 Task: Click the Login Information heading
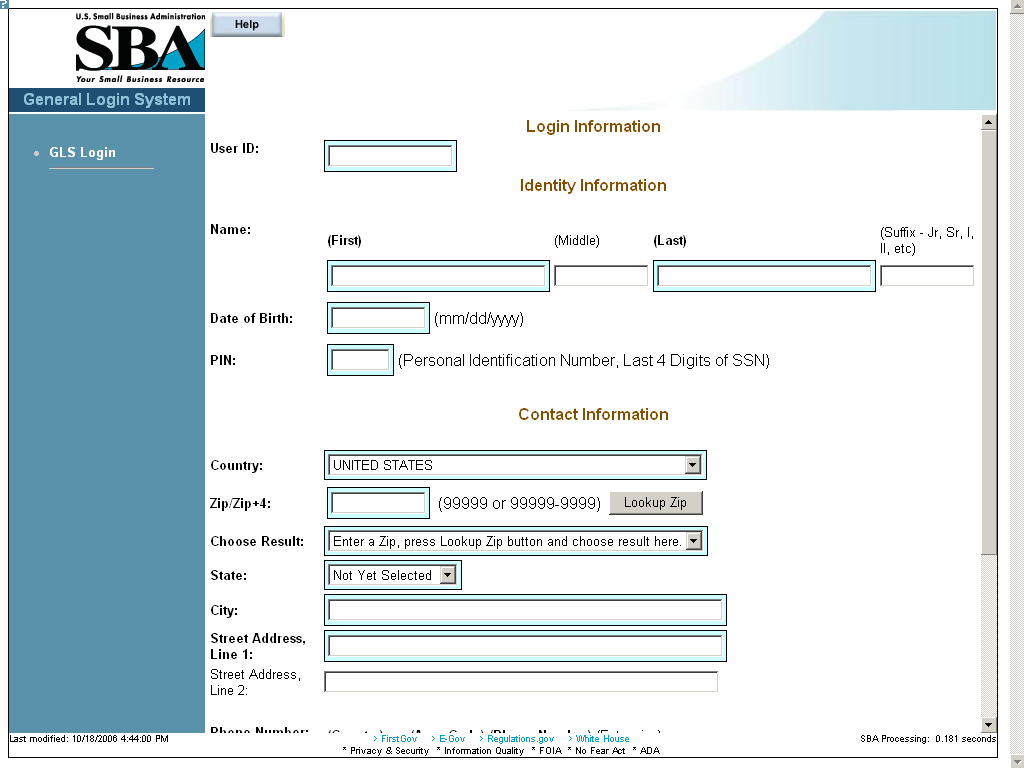point(593,126)
